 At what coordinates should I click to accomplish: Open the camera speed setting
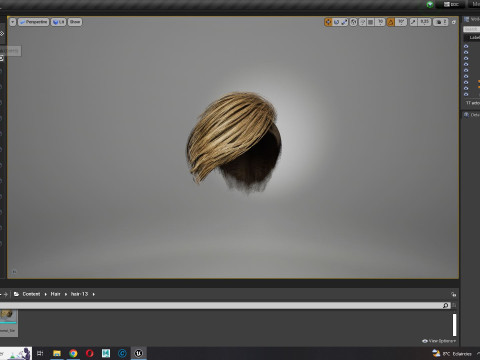[x=441, y=22]
